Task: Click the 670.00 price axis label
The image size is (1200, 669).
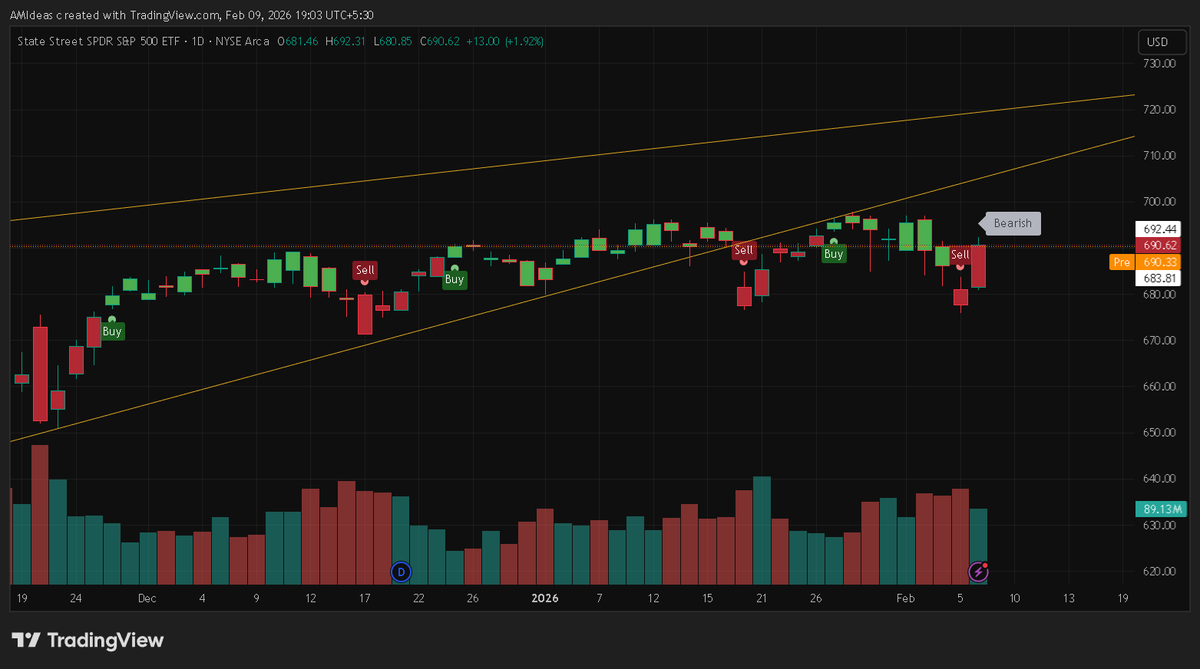Action: pyautogui.click(x=1160, y=341)
